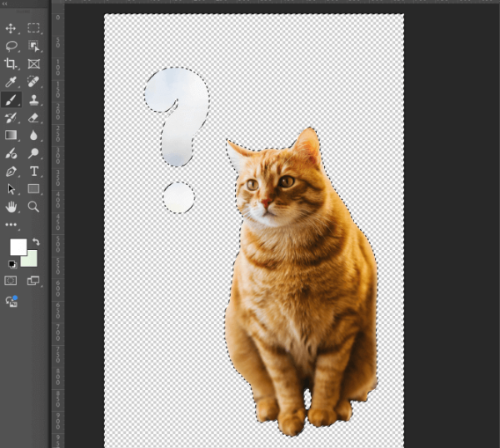
Task: Select the Clone Stamp tool
Action: (x=34, y=100)
